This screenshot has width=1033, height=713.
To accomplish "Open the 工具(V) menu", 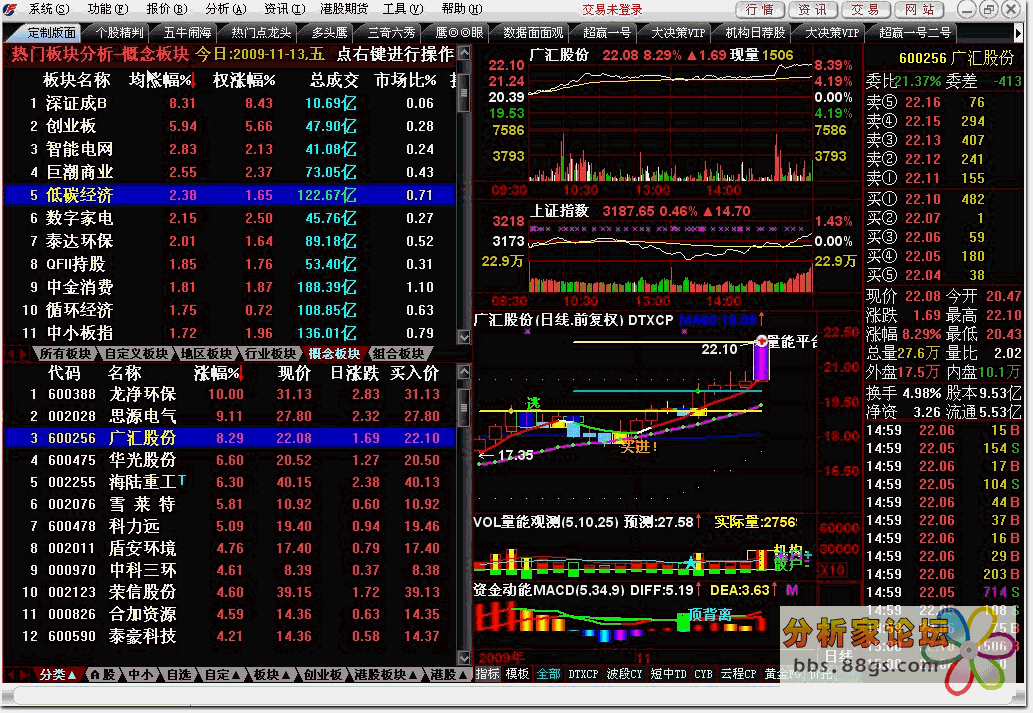I will 403,9.
